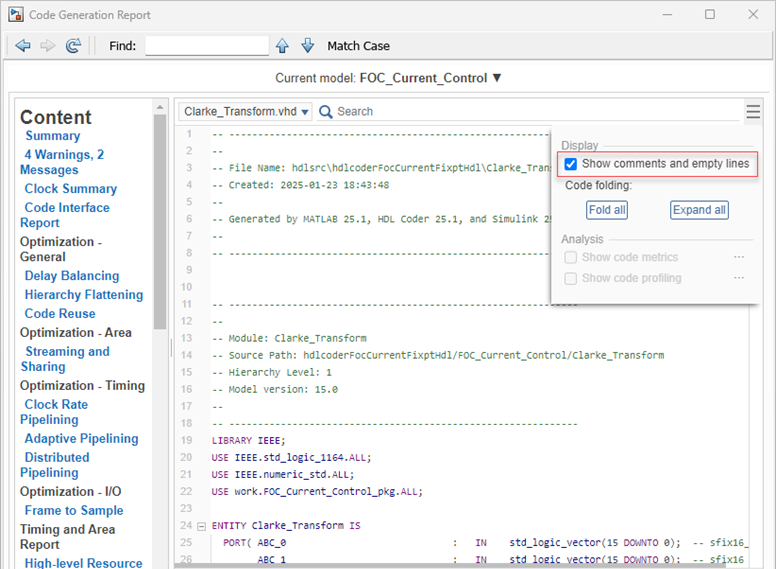Click the Content panel vertical scrollbar

click(160, 220)
